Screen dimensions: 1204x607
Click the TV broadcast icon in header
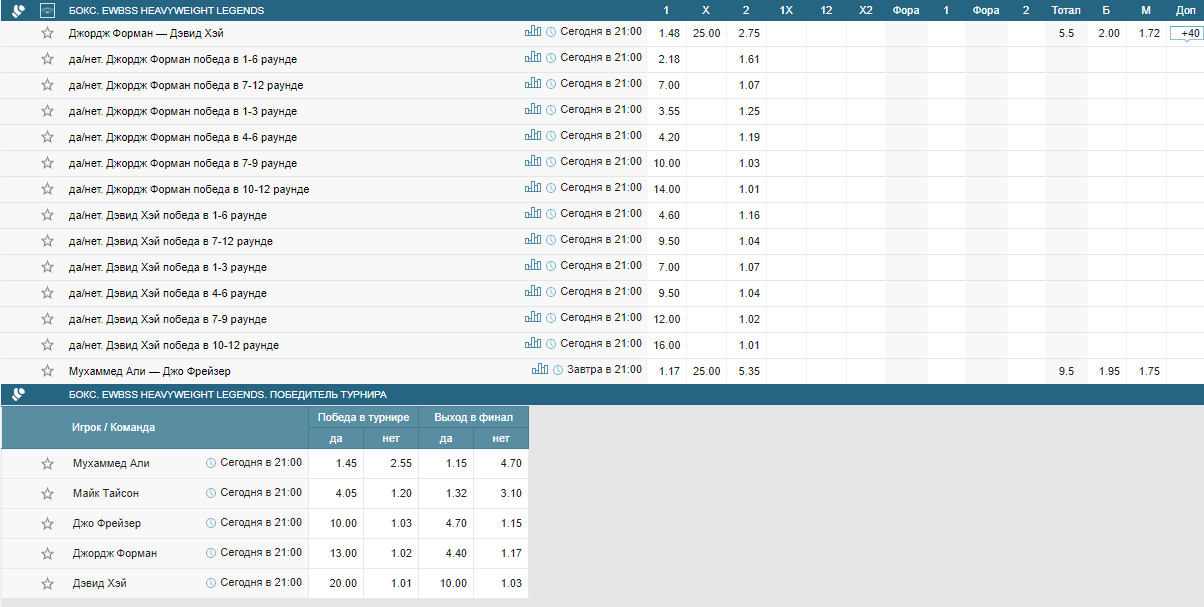click(x=47, y=11)
